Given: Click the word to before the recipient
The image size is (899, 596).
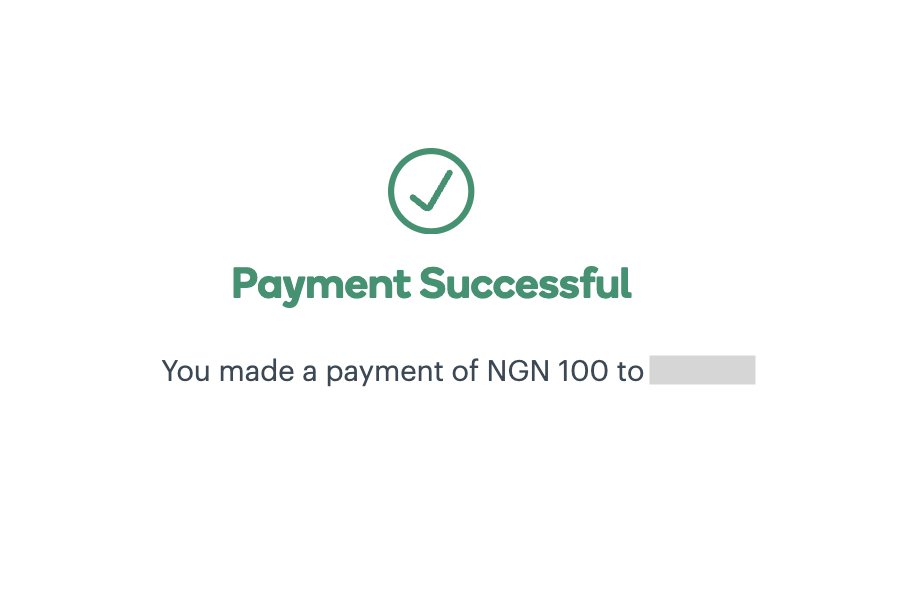Looking at the screenshot, I should (x=630, y=371).
